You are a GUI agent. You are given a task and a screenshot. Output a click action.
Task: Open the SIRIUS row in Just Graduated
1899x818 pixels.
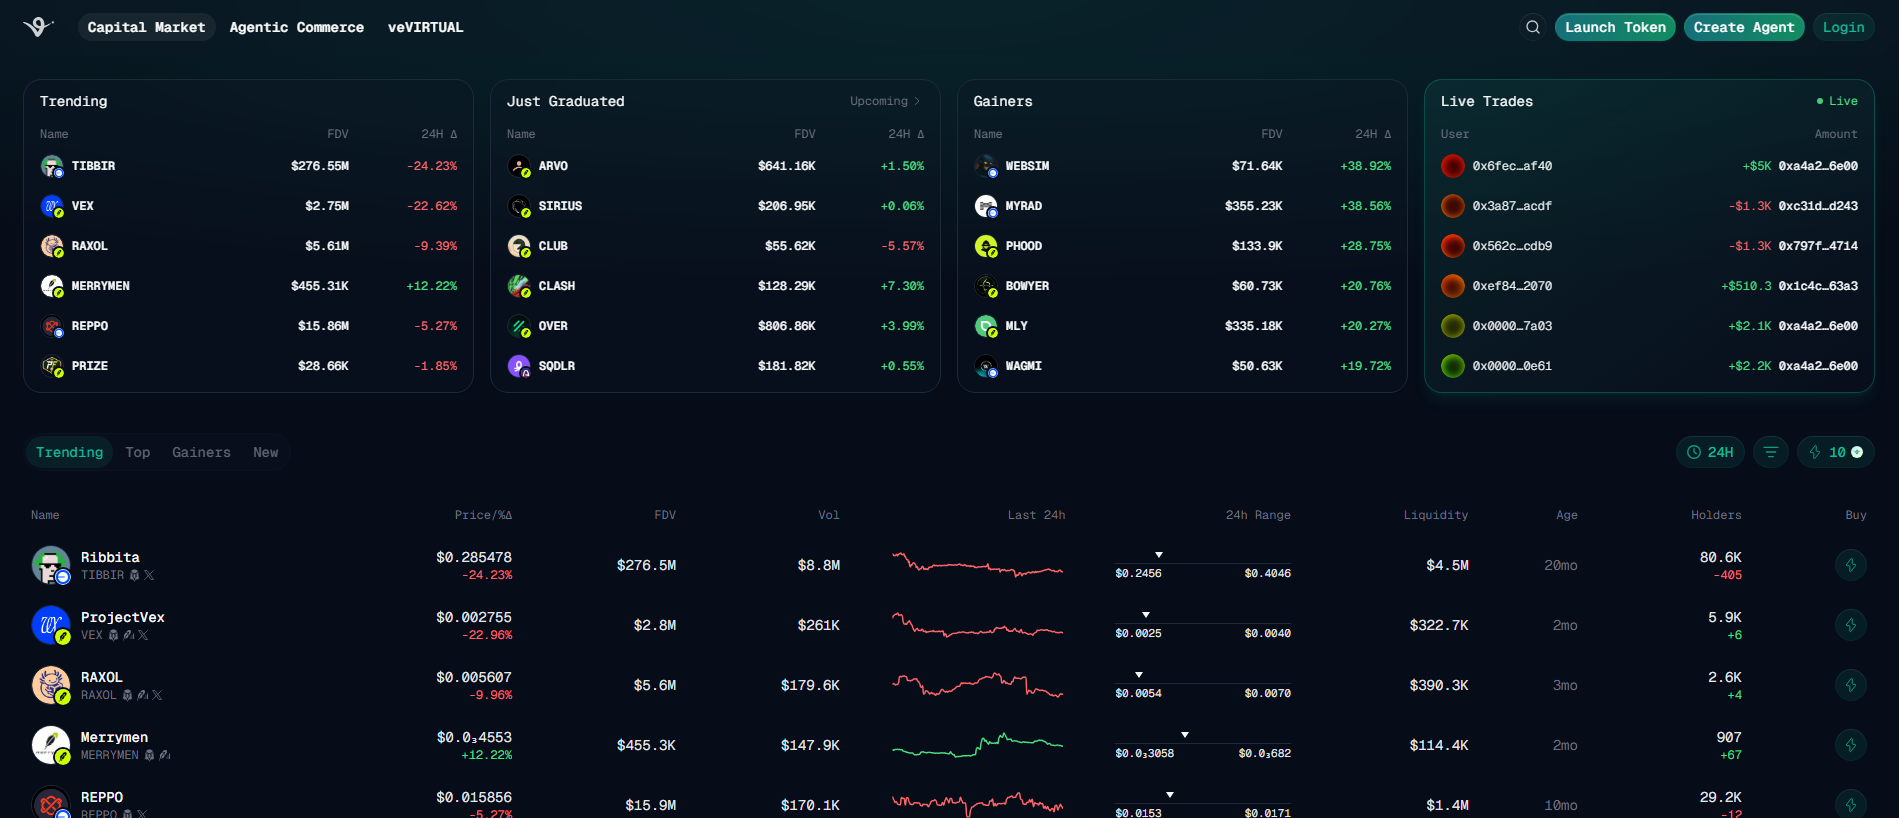pos(715,206)
